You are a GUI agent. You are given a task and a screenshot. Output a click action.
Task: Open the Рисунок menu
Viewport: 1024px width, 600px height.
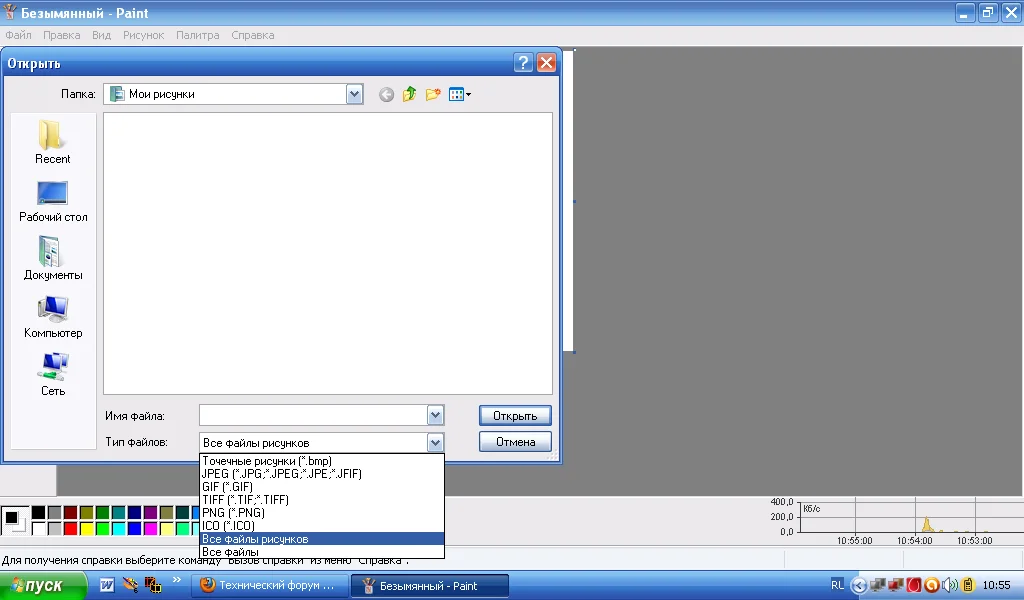(x=143, y=35)
